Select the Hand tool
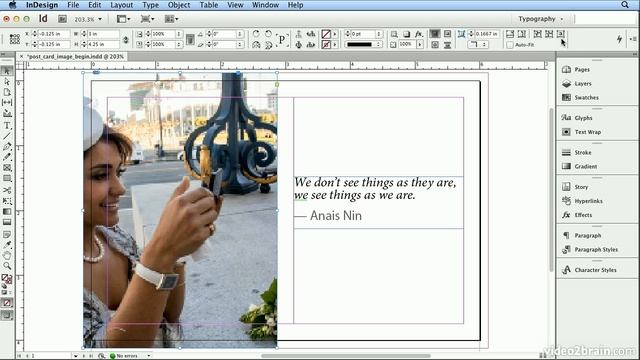 coord(7,256)
